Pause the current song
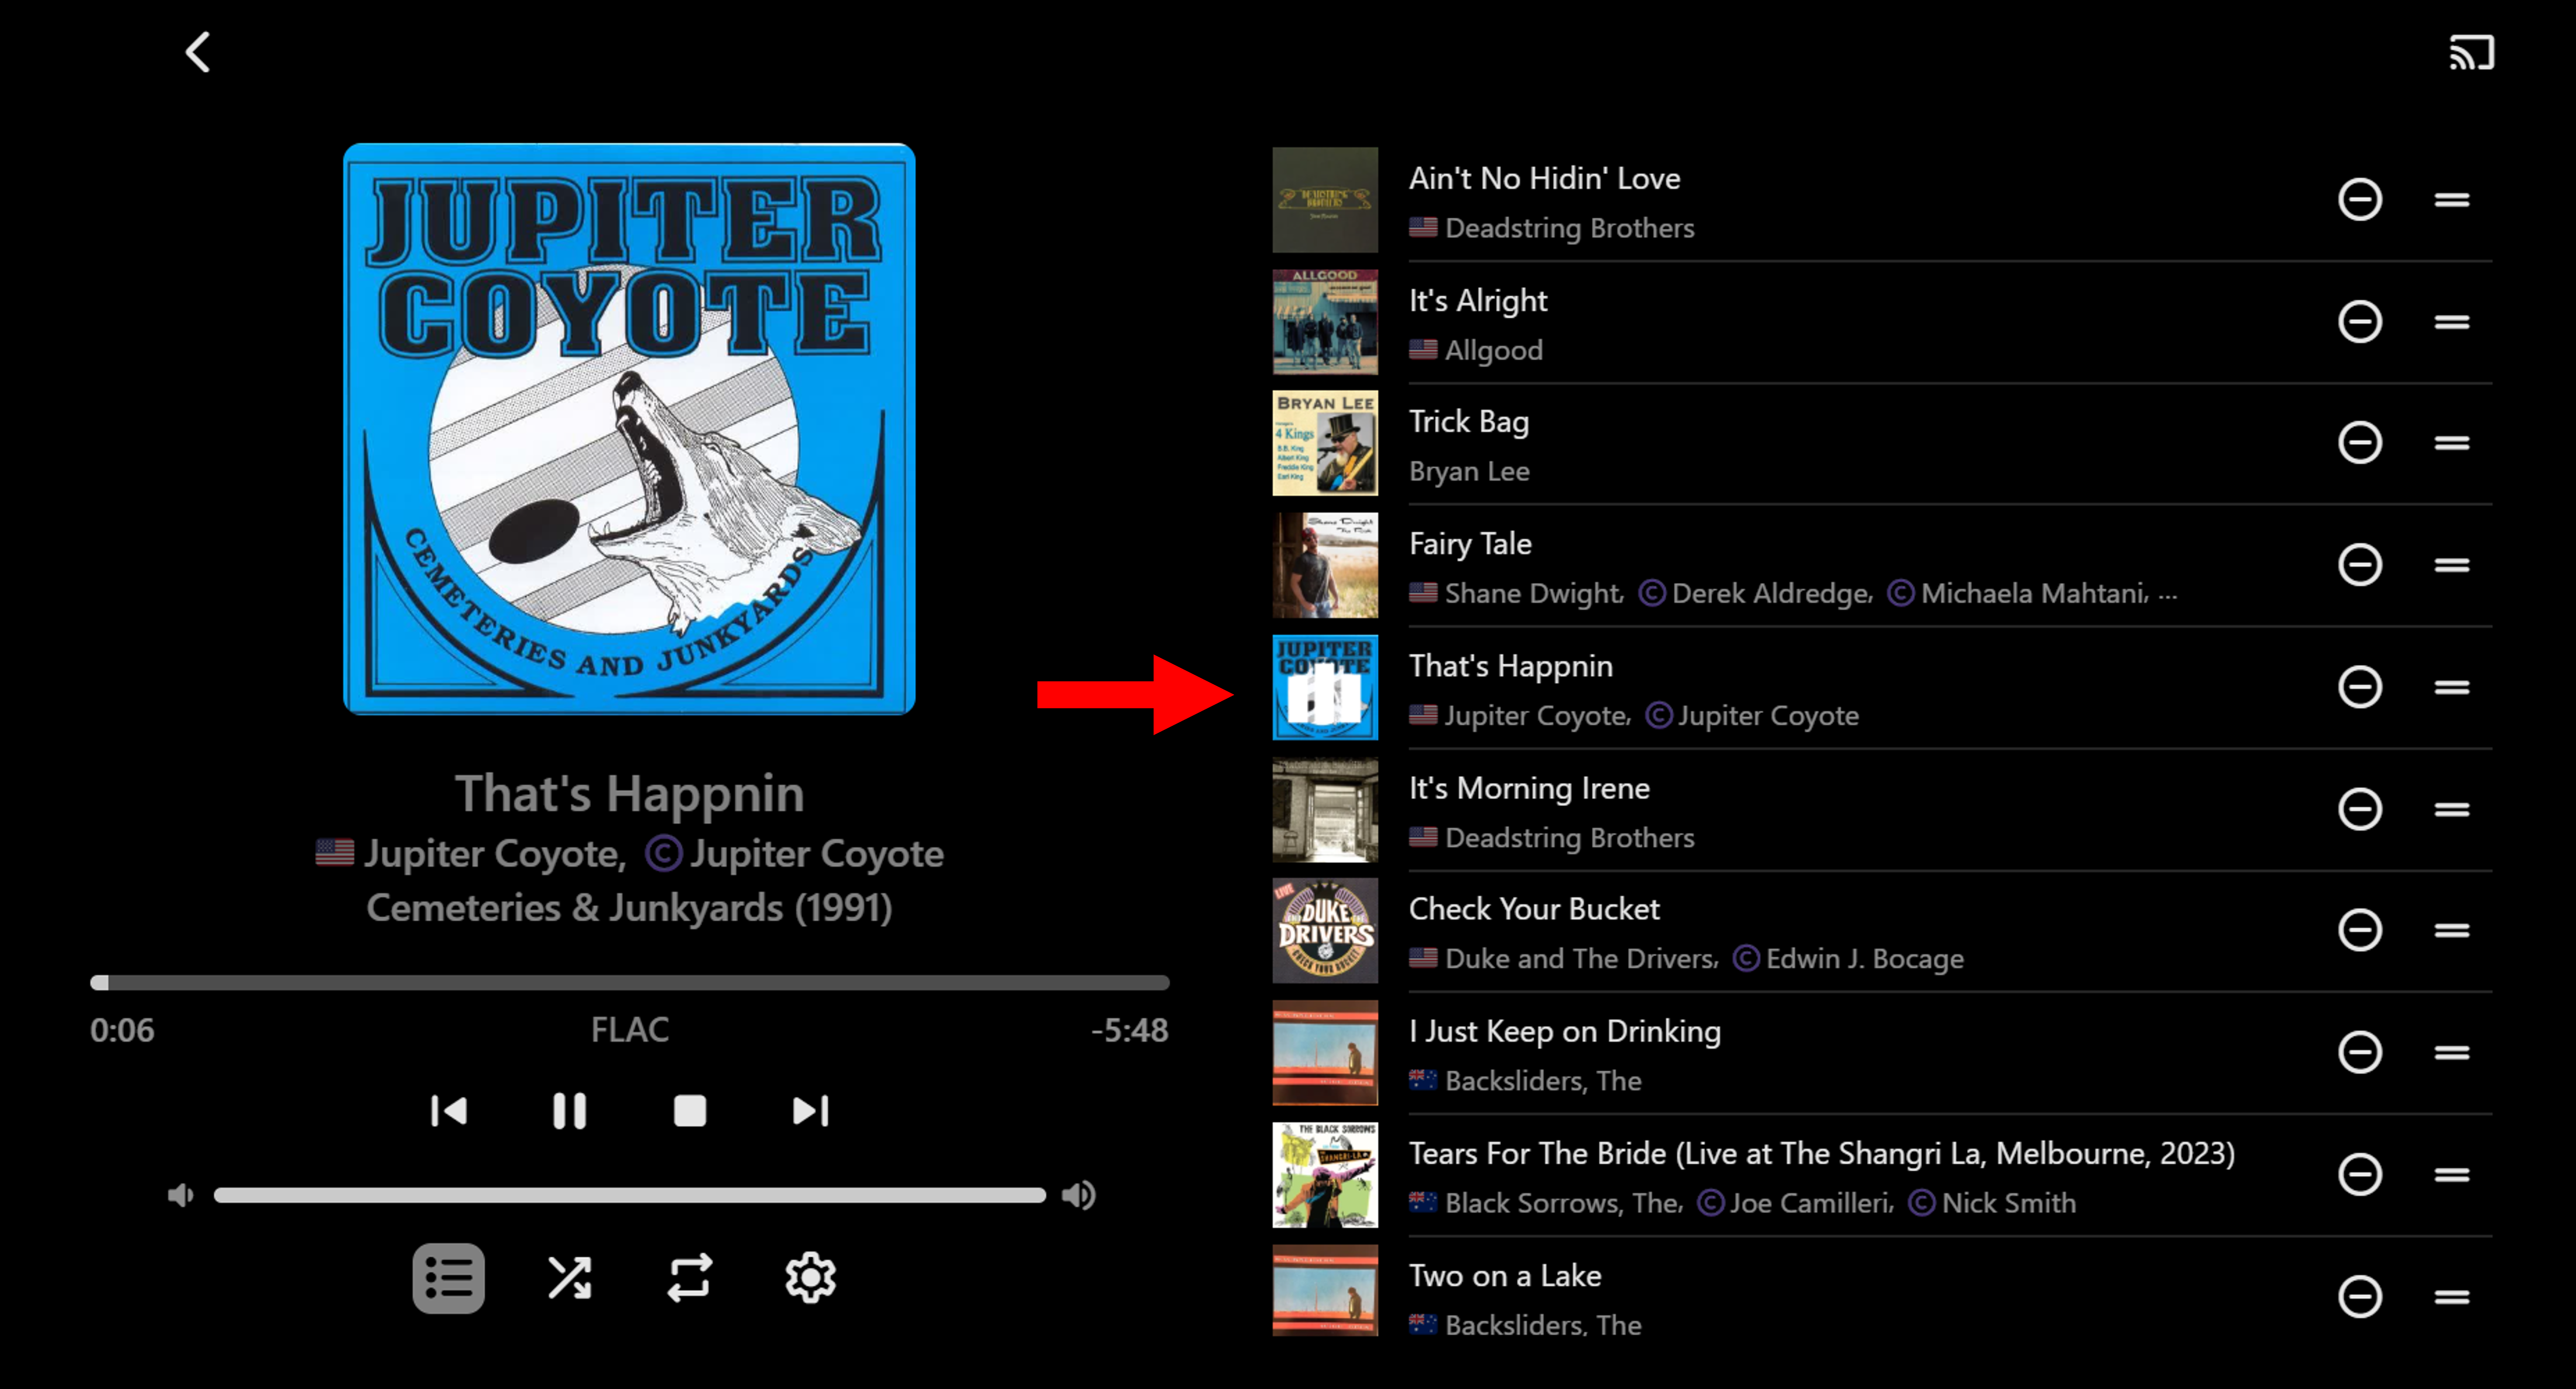This screenshot has height=1389, width=2576. pyautogui.click(x=570, y=1111)
